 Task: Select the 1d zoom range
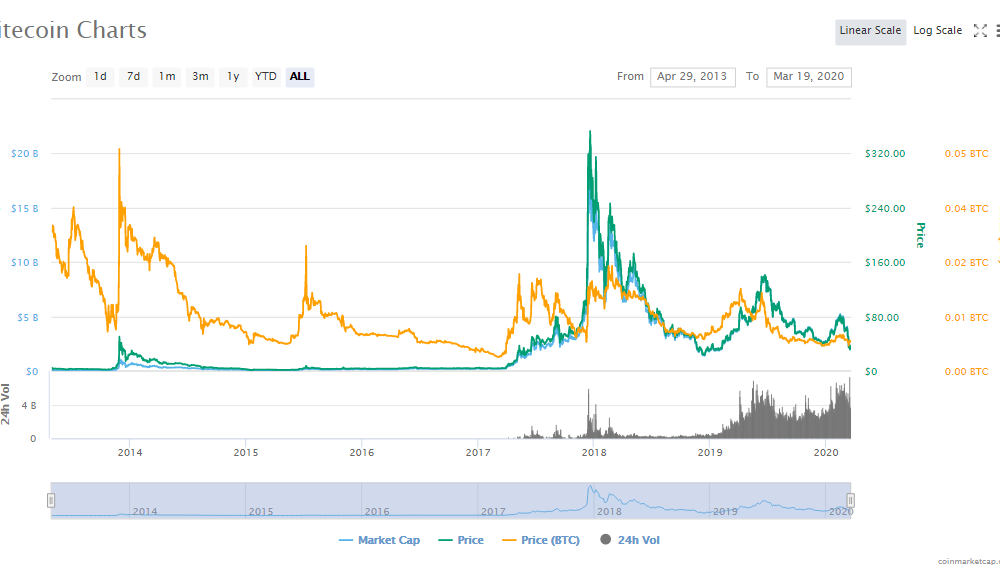coord(100,77)
